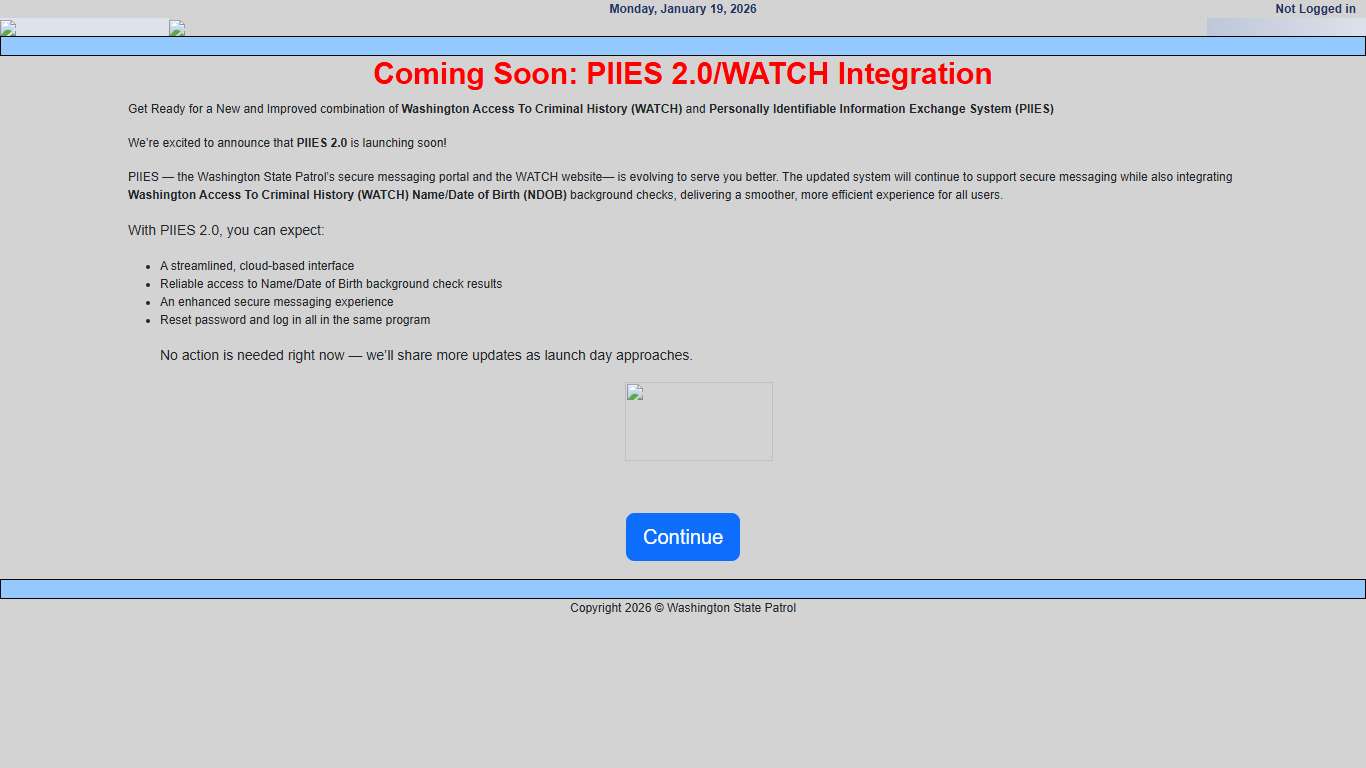The width and height of the screenshot is (1366, 768).
Task: Click the blue footer bar above copyright
Action: click(682, 589)
